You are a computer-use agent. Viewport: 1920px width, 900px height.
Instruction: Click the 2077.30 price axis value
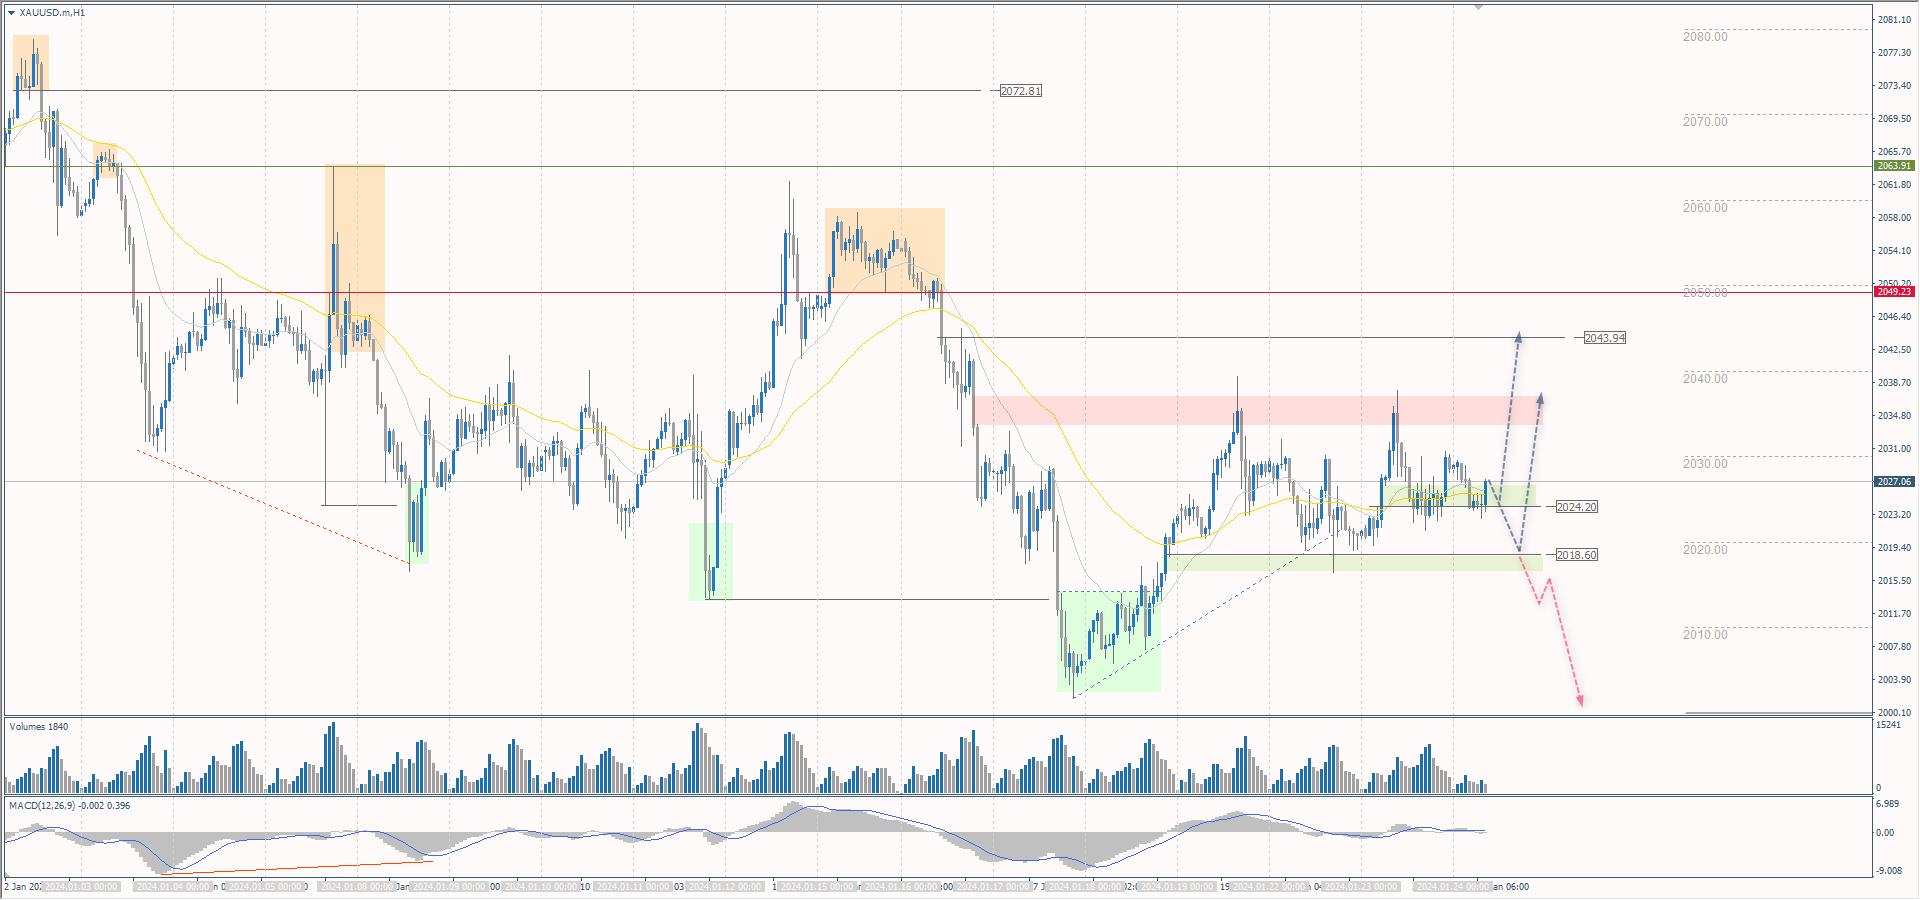(x=1894, y=53)
